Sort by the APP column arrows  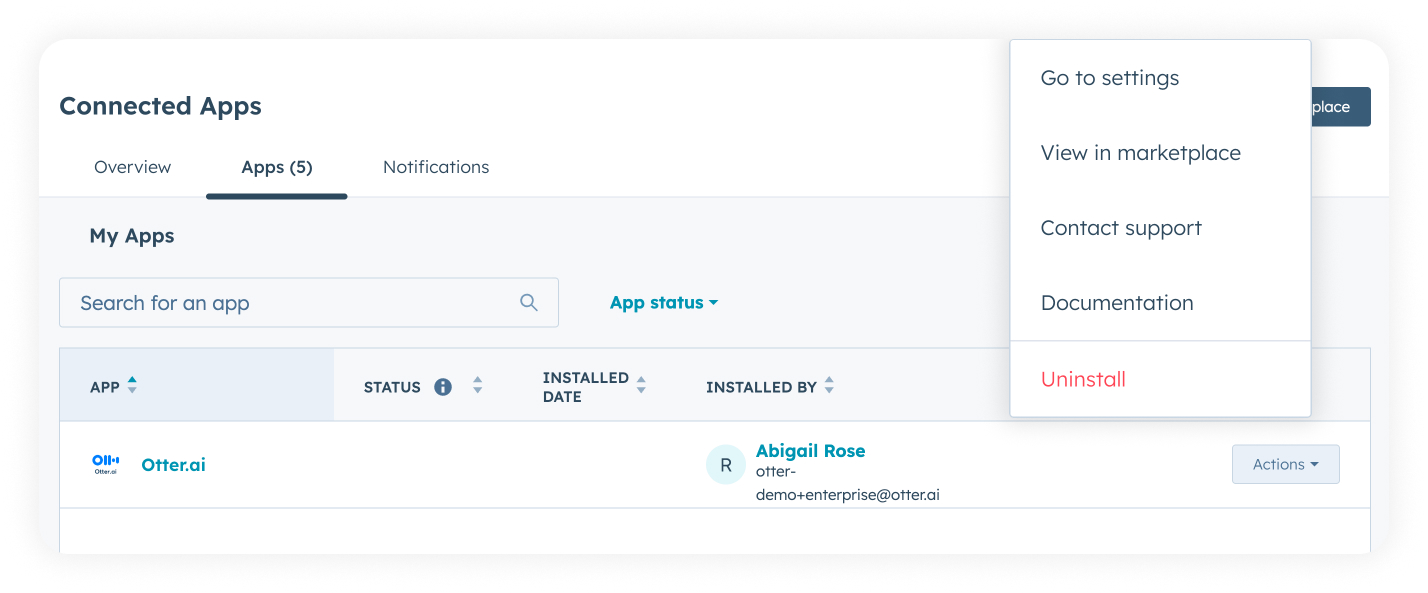(x=132, y=386)
